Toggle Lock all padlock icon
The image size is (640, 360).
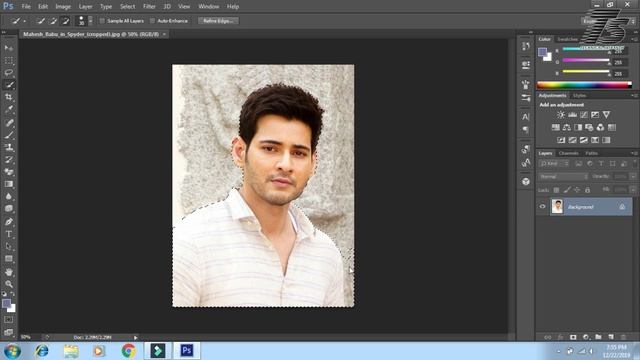point(587,190)
